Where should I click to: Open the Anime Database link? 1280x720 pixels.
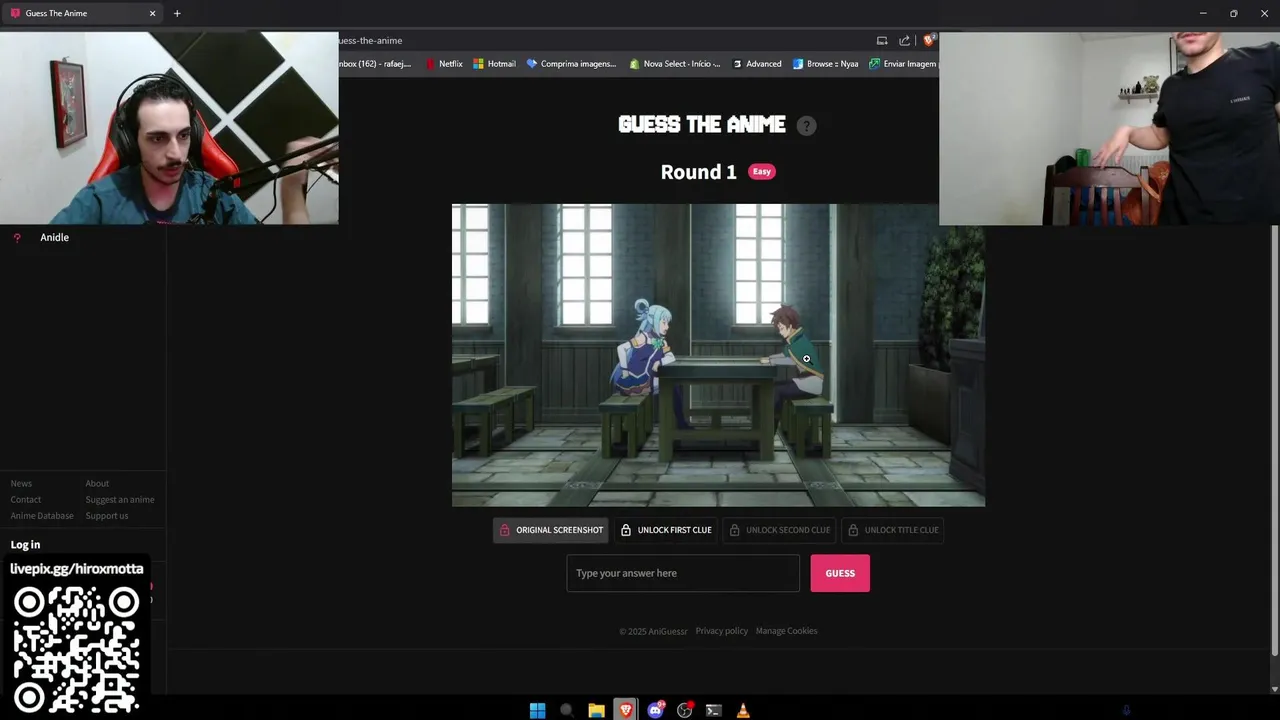tap(42, 515)
